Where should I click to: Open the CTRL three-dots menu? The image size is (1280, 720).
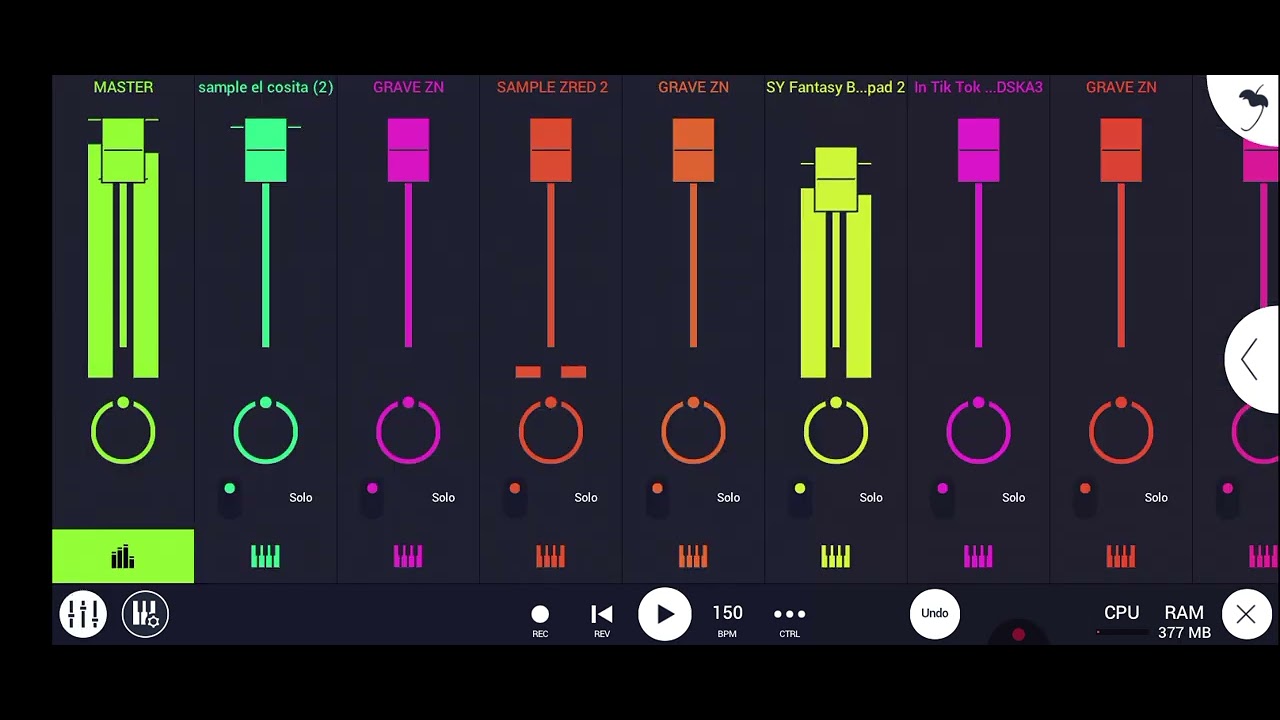(x=789, y=620)
